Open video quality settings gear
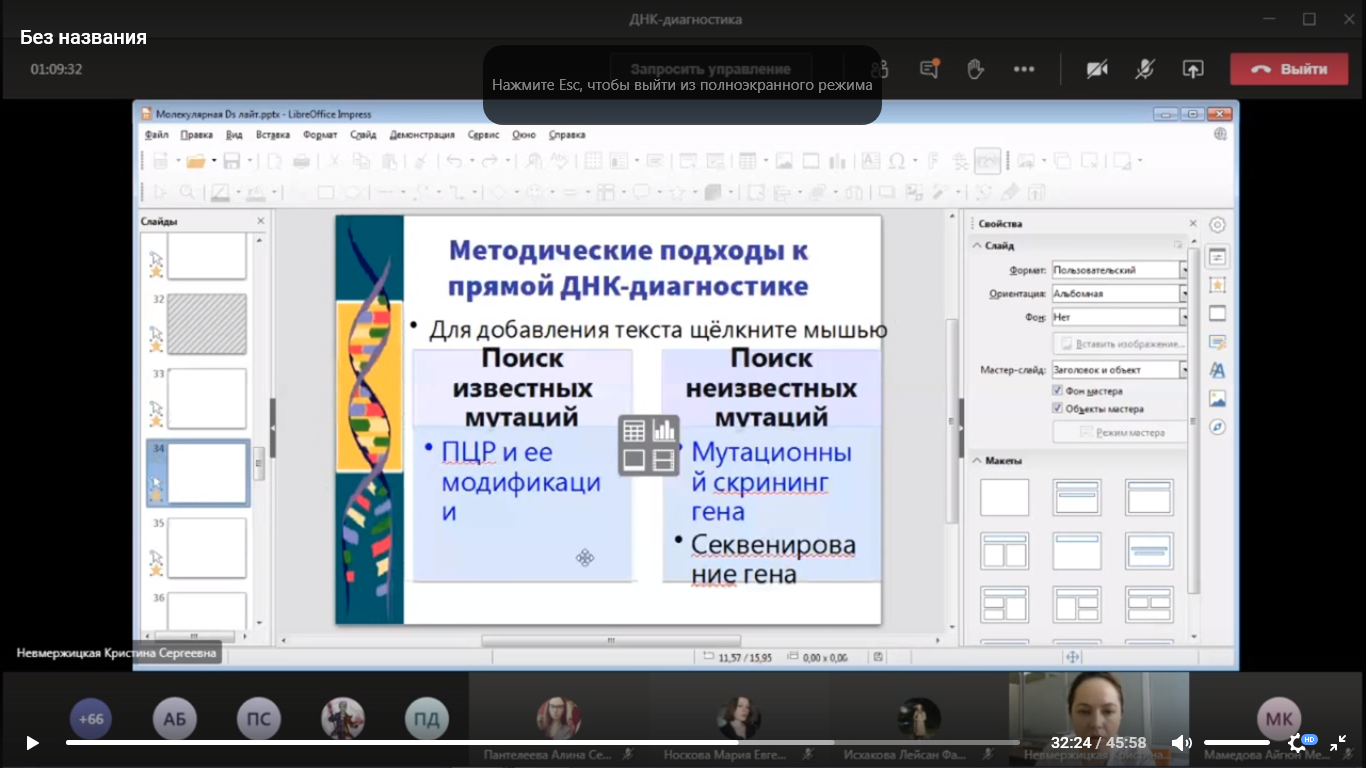This screenshot has width=1366, height=768. point(1297,743)
